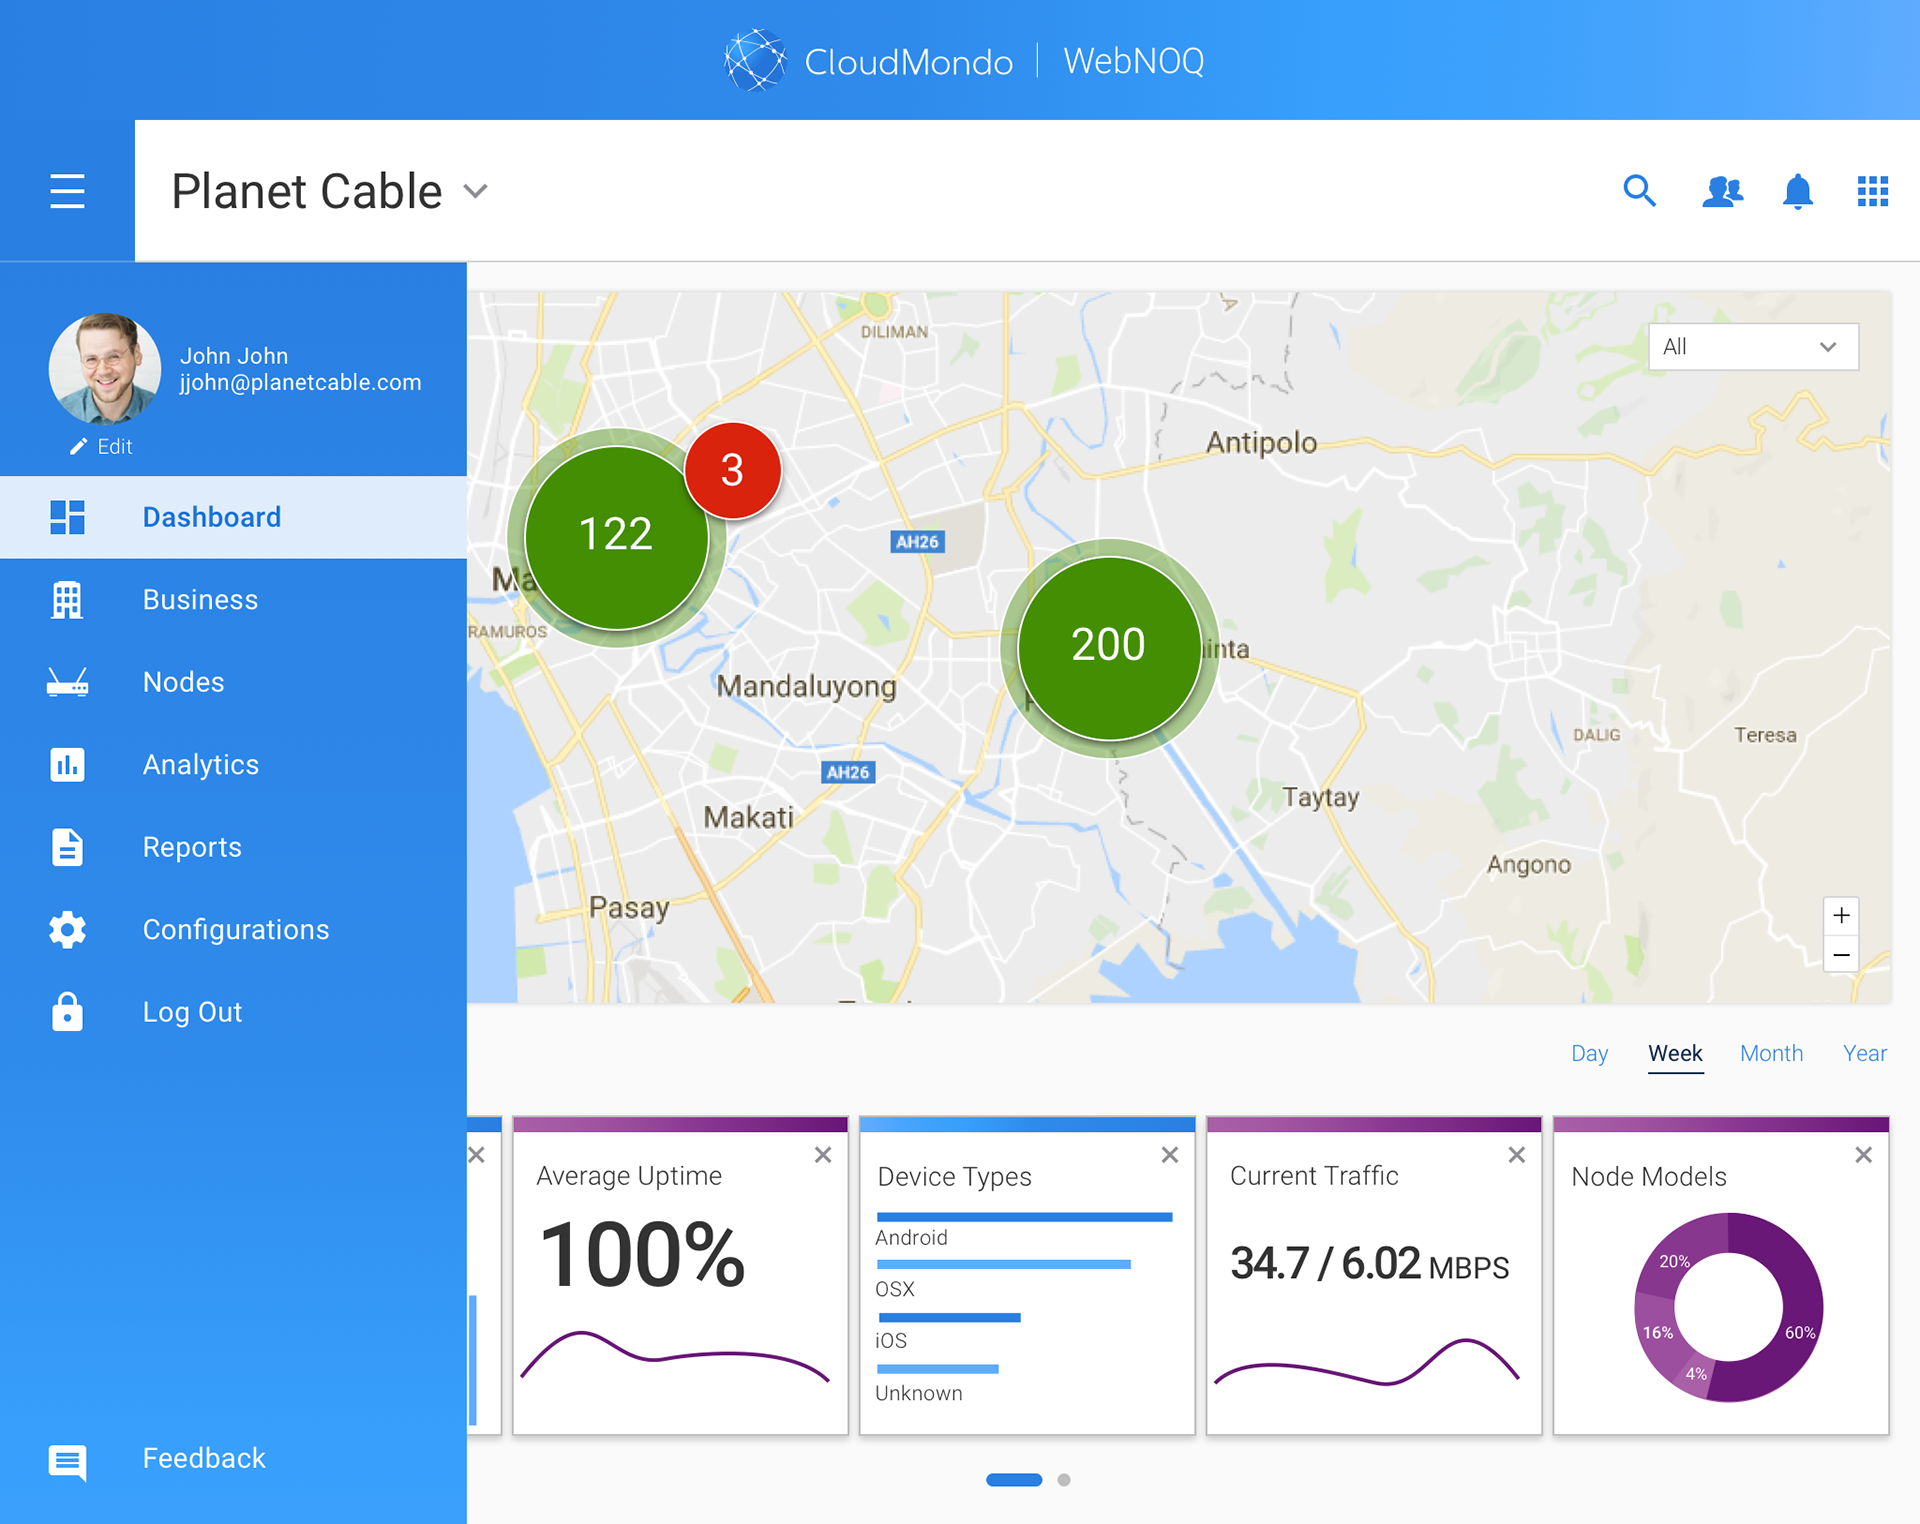1920x1524 pixels.
Task: Click the Current Traffic trend line
Action: 1366,1362
